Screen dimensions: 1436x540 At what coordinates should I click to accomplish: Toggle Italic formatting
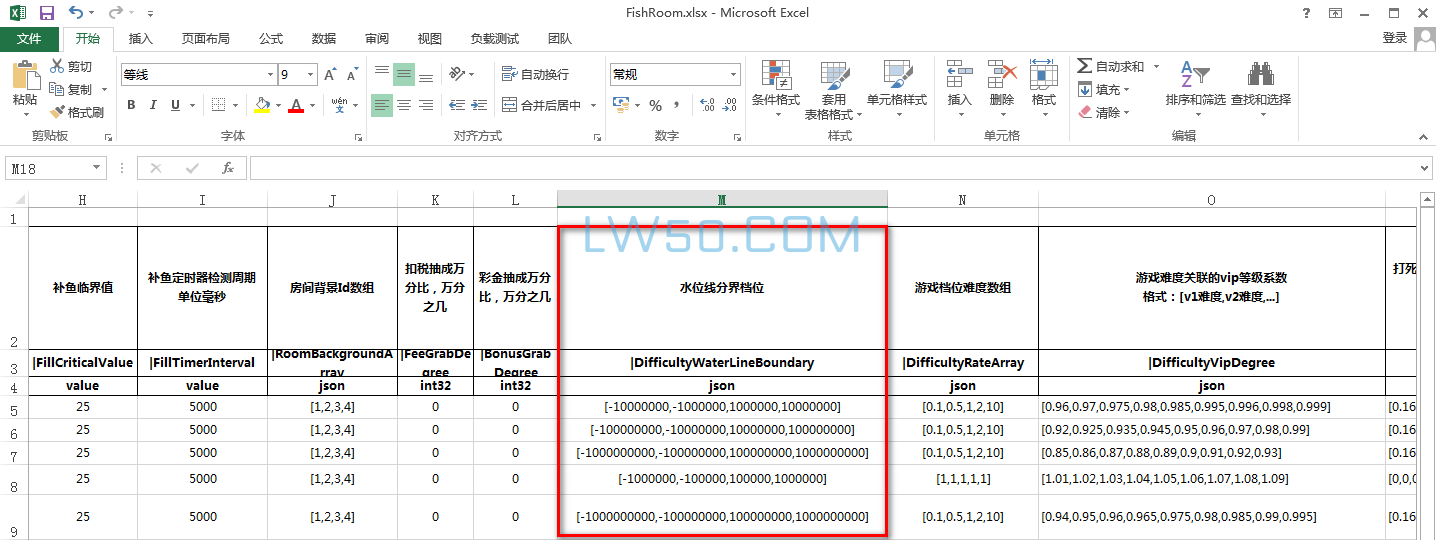click(x=153, y=105)
